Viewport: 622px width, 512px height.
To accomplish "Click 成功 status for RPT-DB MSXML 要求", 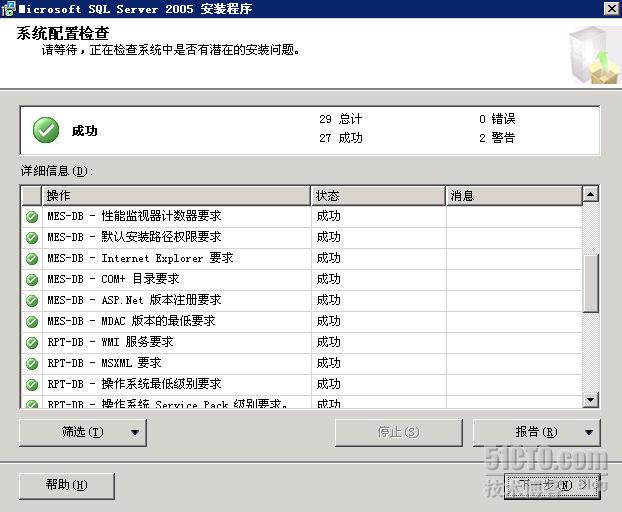I will 328,363.
